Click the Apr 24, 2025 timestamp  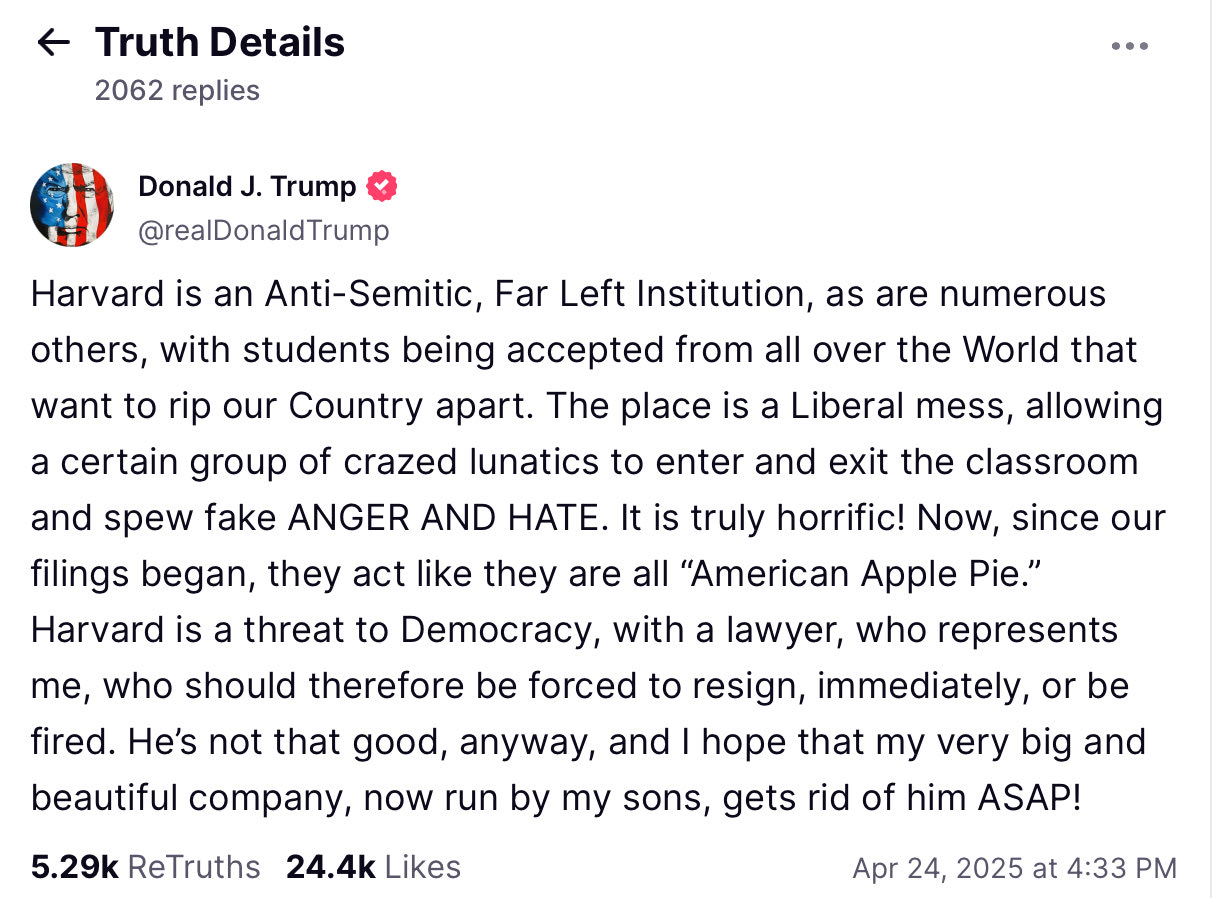point(1014,868)
